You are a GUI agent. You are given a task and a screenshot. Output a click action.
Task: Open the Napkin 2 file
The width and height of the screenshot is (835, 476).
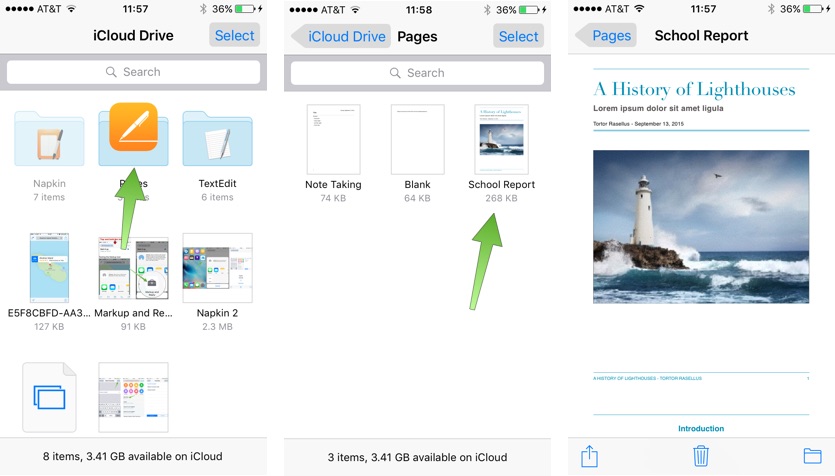point(217,267)
